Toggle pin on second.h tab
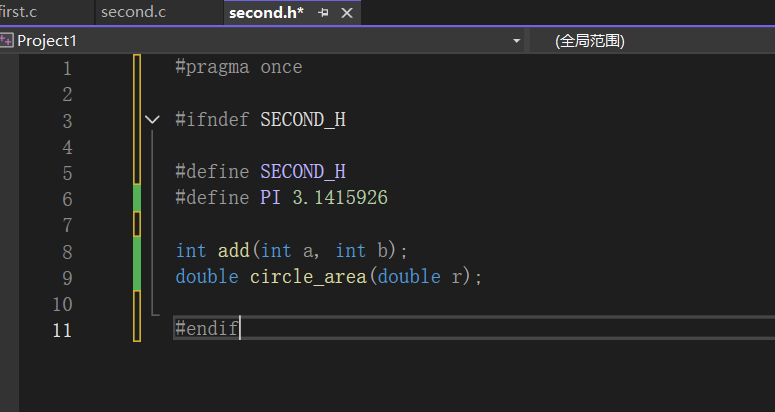This screenshot has height=412, width=775. pyautogui.click(x=323, y=13)
